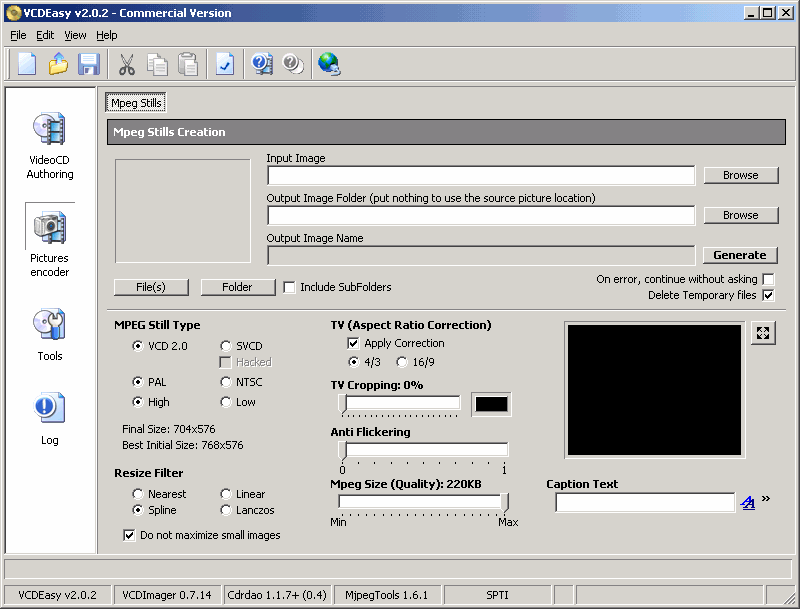Click the caption font style icon
The image size is (800, 609).
[x=747, y=503]
